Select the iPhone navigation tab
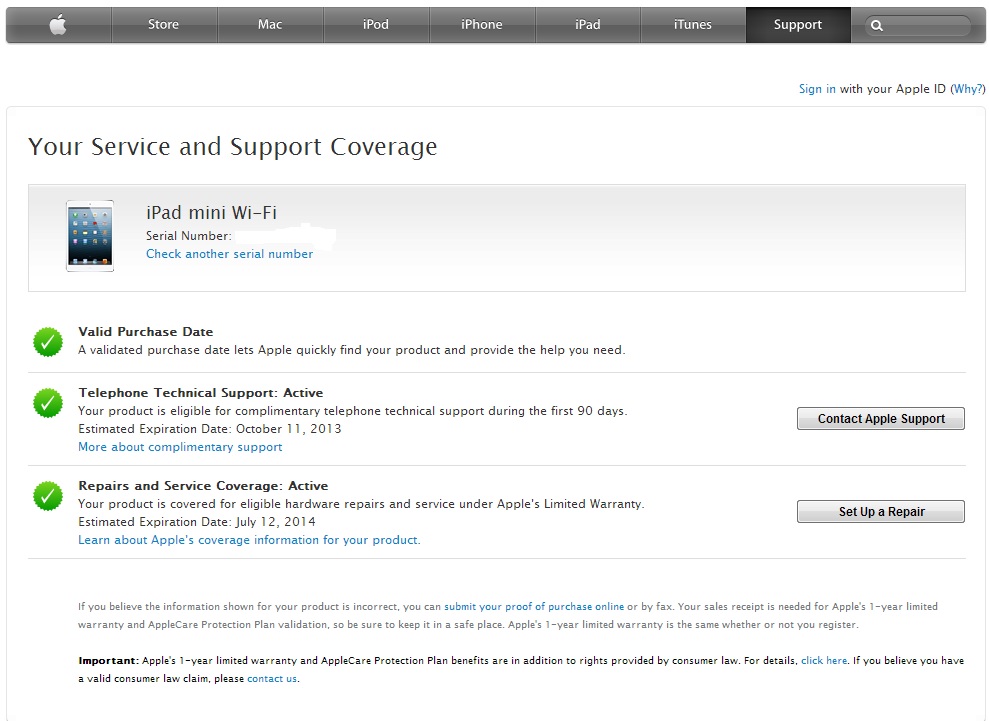Screen dimensions: 989x721 coord(482,25)
